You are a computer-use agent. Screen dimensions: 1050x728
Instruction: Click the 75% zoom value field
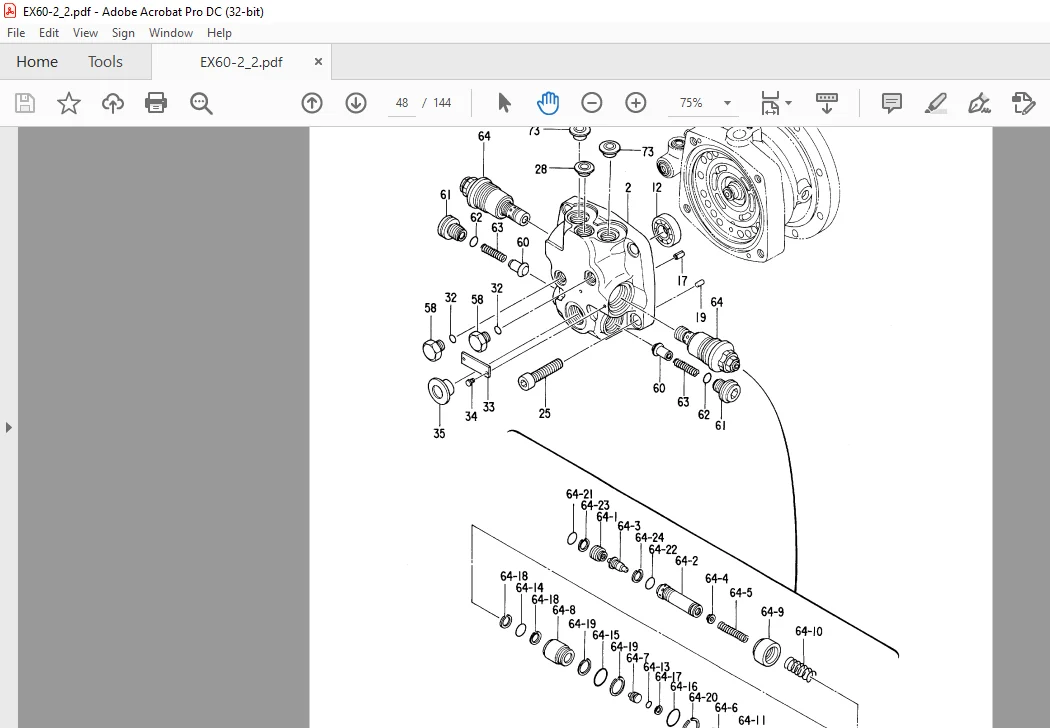(691, 103)
